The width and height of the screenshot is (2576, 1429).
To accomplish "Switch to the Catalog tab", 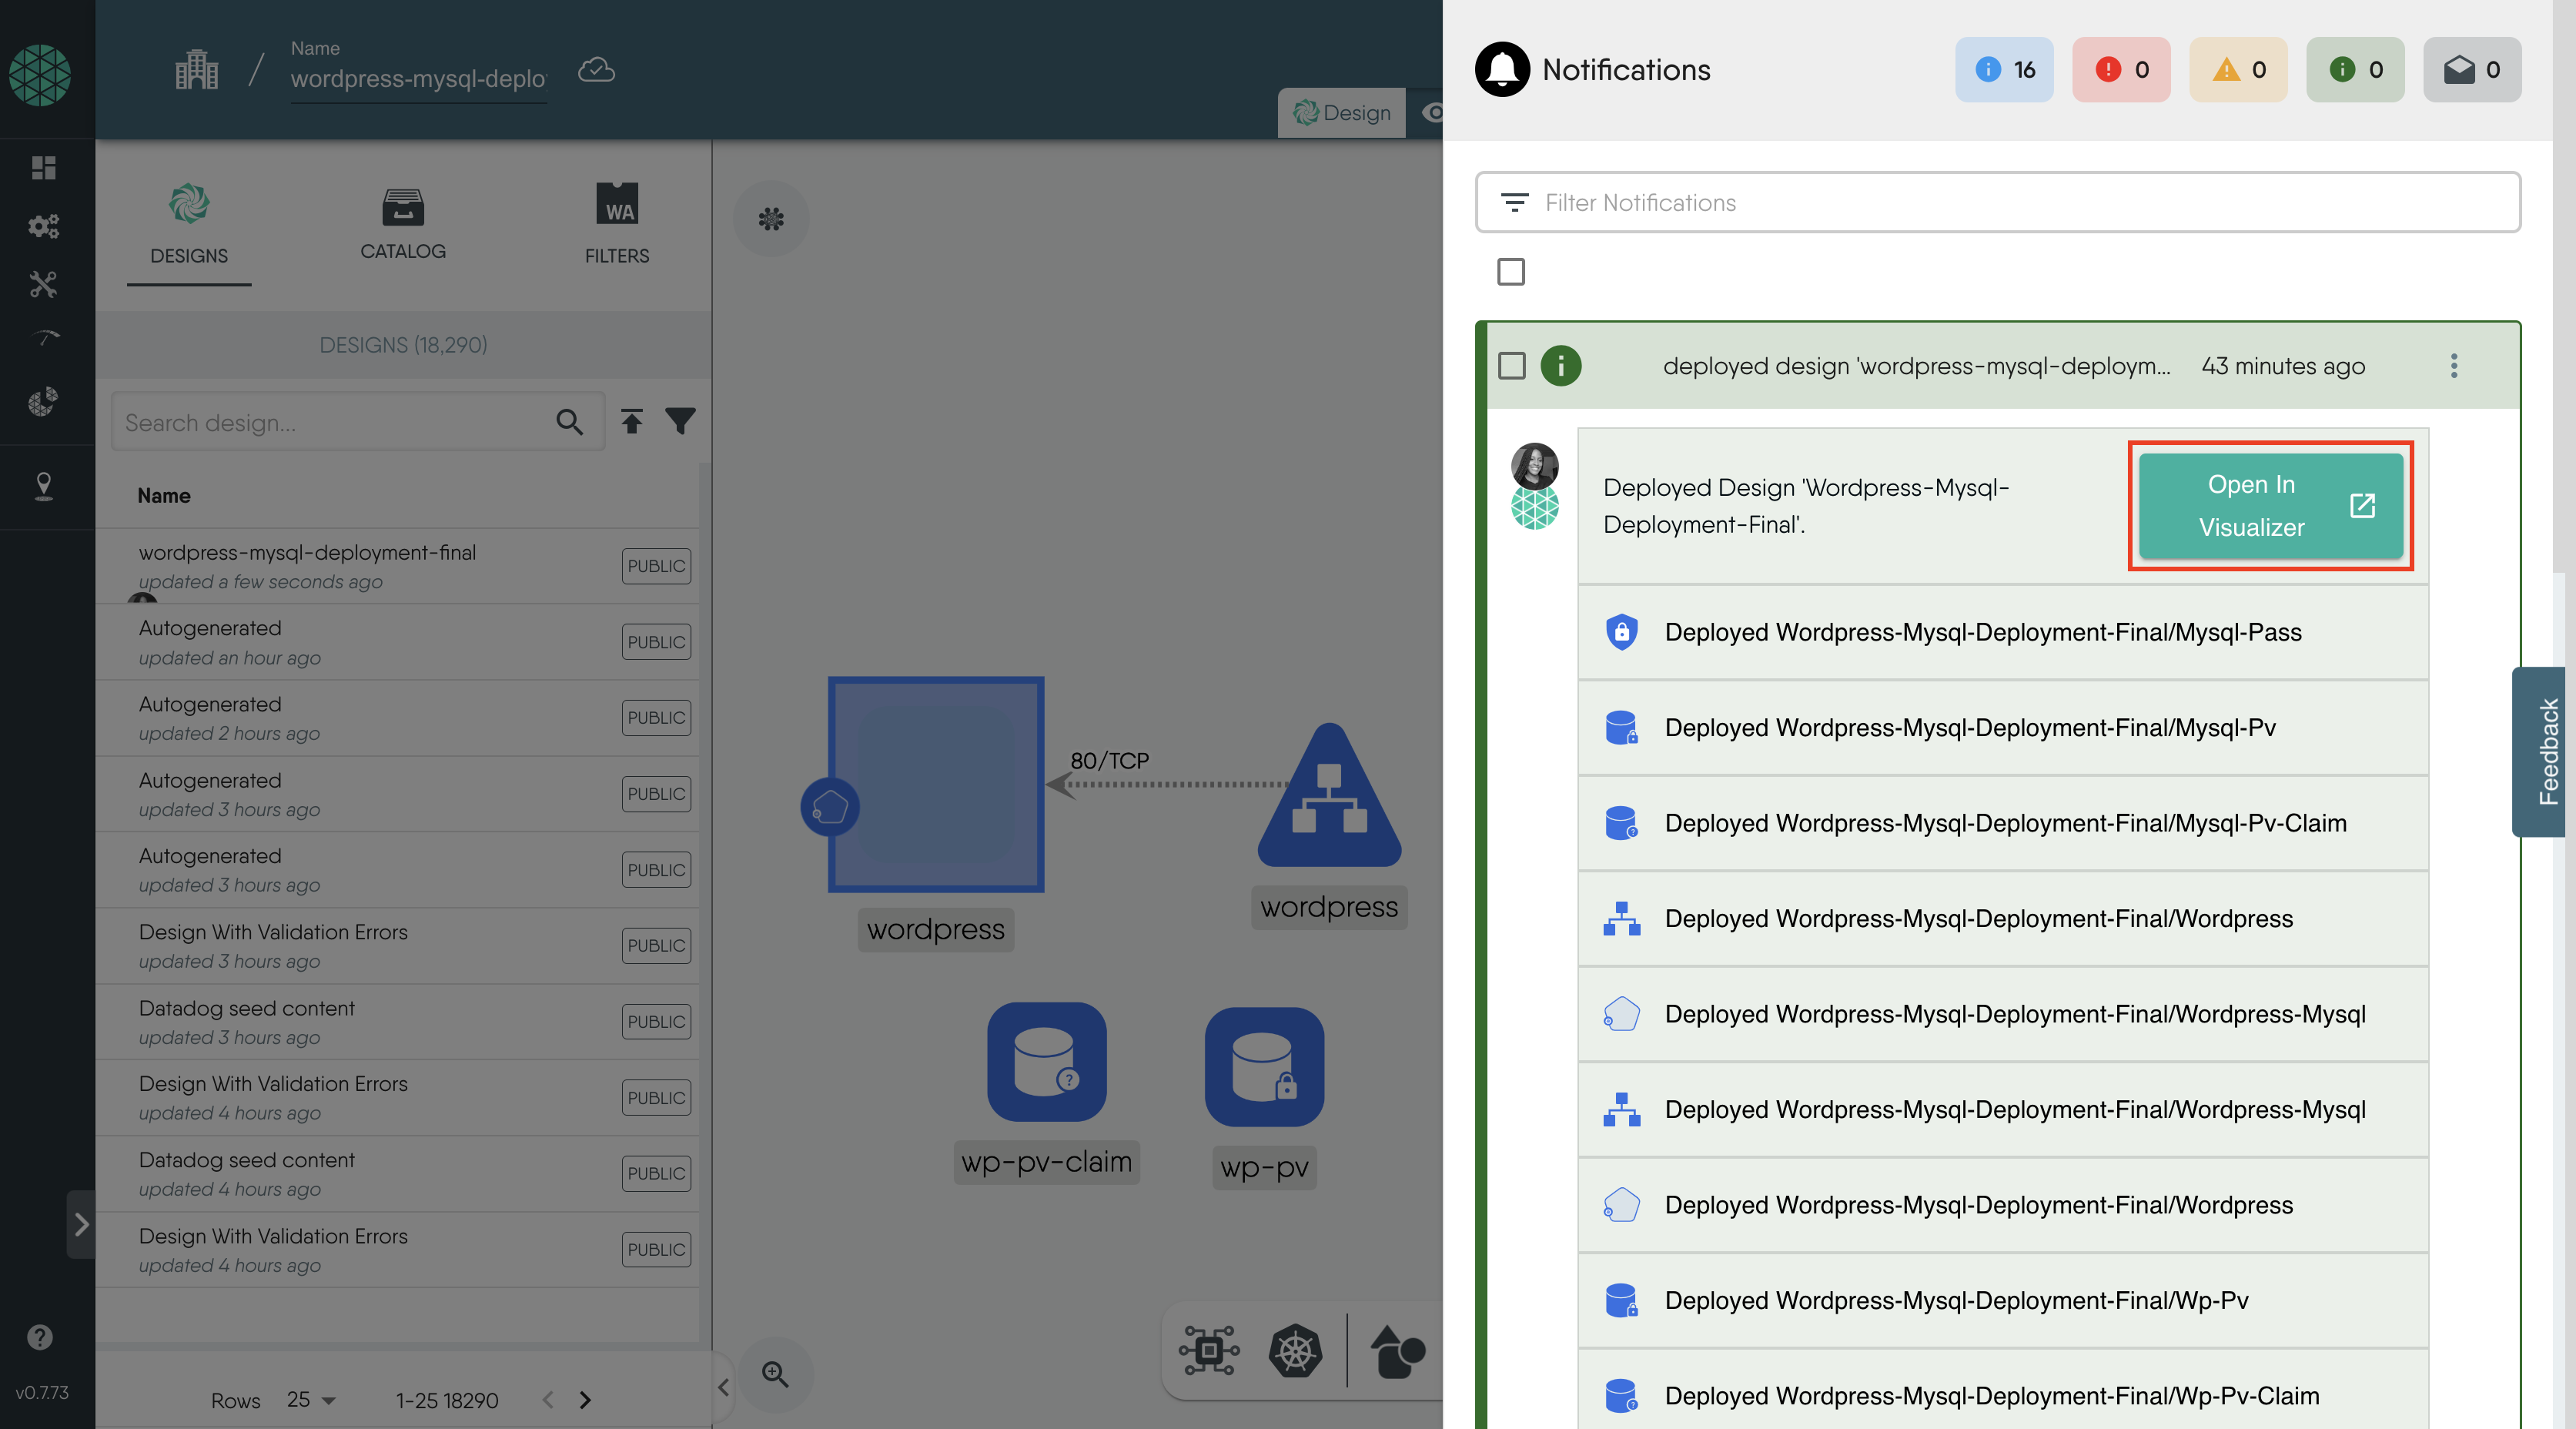I will [402, 224].
